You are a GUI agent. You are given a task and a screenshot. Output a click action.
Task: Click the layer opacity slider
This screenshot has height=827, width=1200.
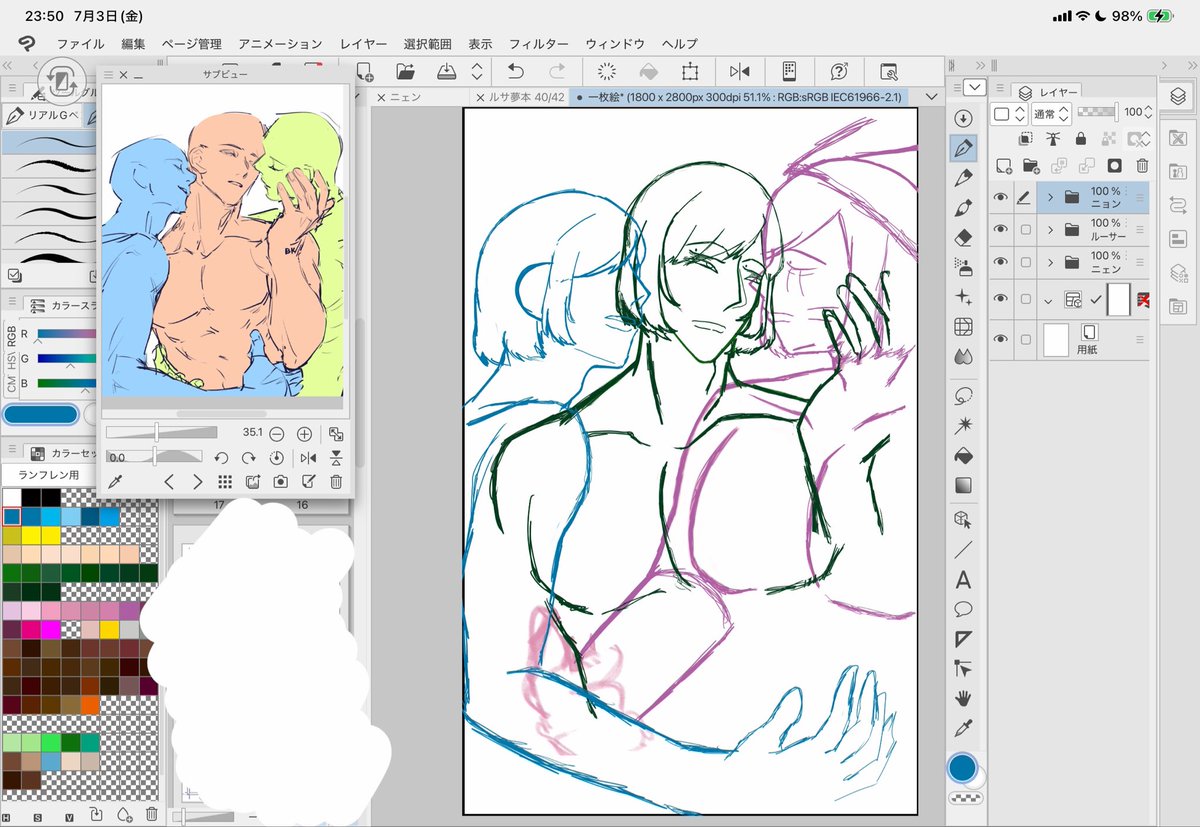click(x=1100, y=113)
